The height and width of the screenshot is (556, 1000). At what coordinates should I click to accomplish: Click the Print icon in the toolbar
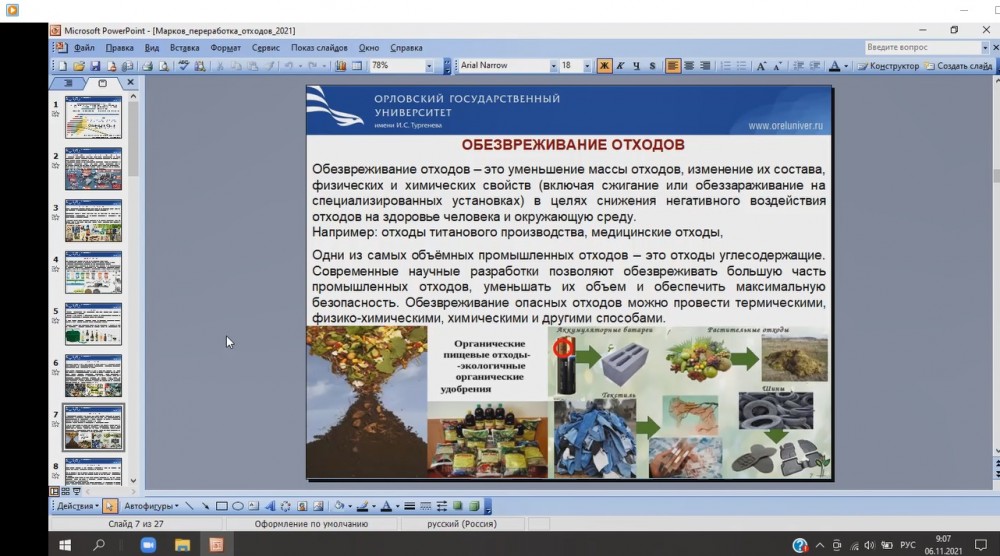tap(146, 66)
